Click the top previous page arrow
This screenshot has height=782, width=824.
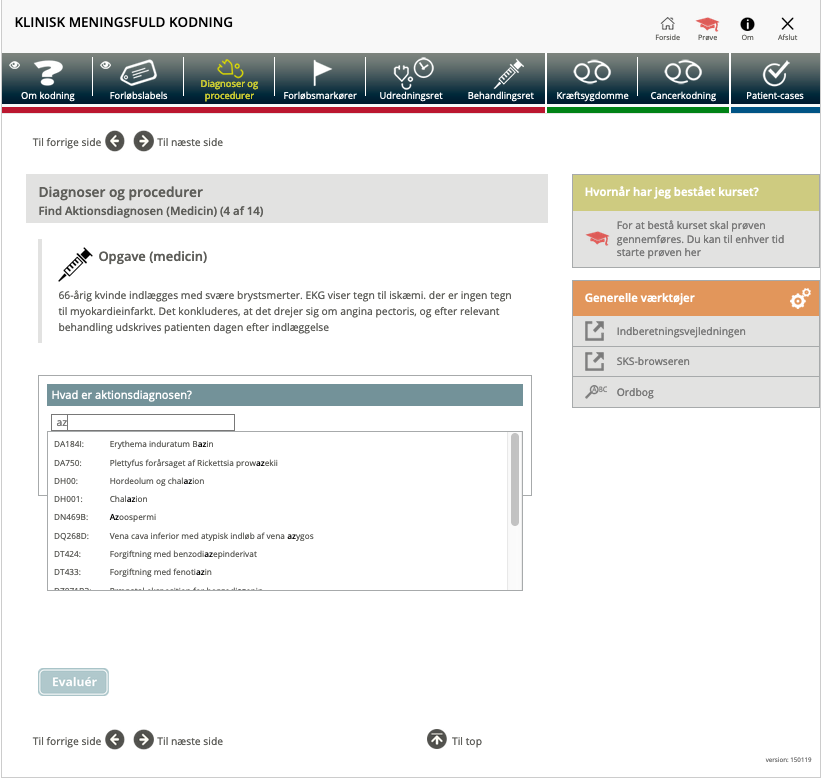click(x=115, y=141)
